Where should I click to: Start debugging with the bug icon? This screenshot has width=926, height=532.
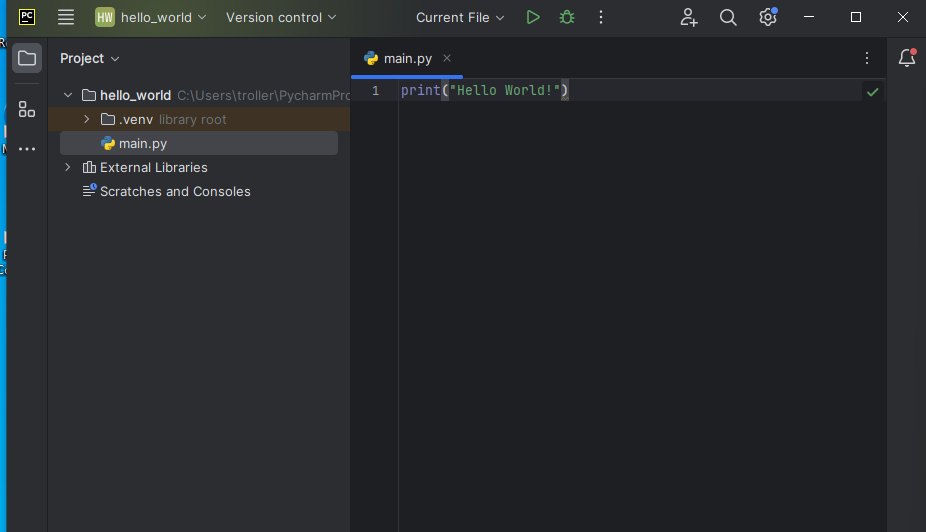[x=567, y=17]
